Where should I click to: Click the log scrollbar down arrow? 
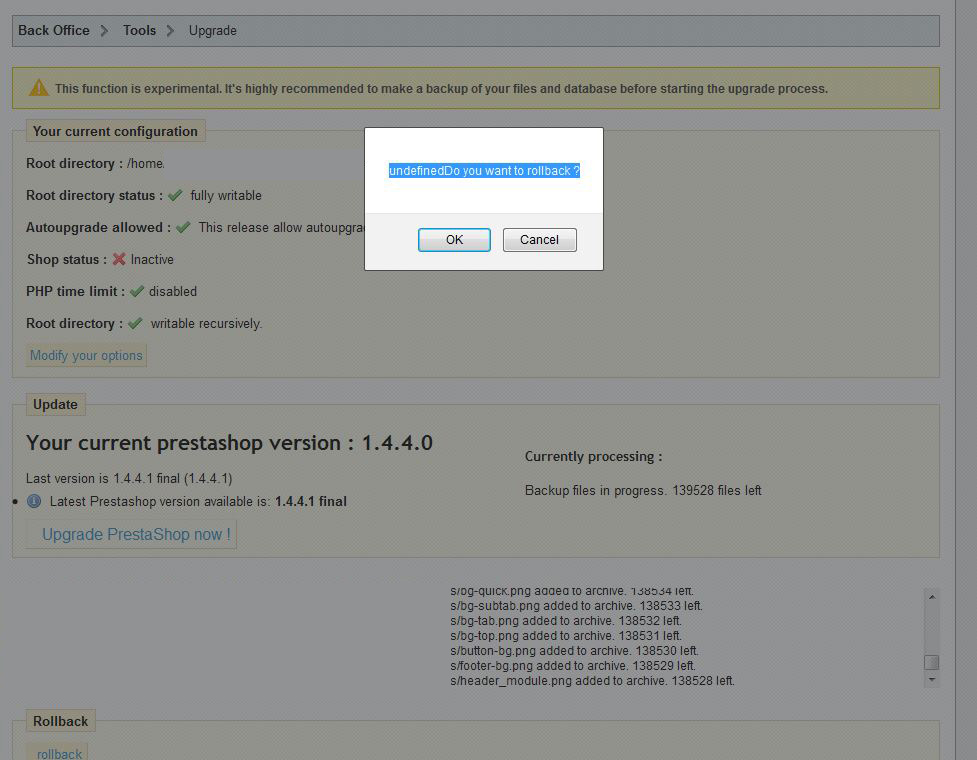(x=932, y=680)
